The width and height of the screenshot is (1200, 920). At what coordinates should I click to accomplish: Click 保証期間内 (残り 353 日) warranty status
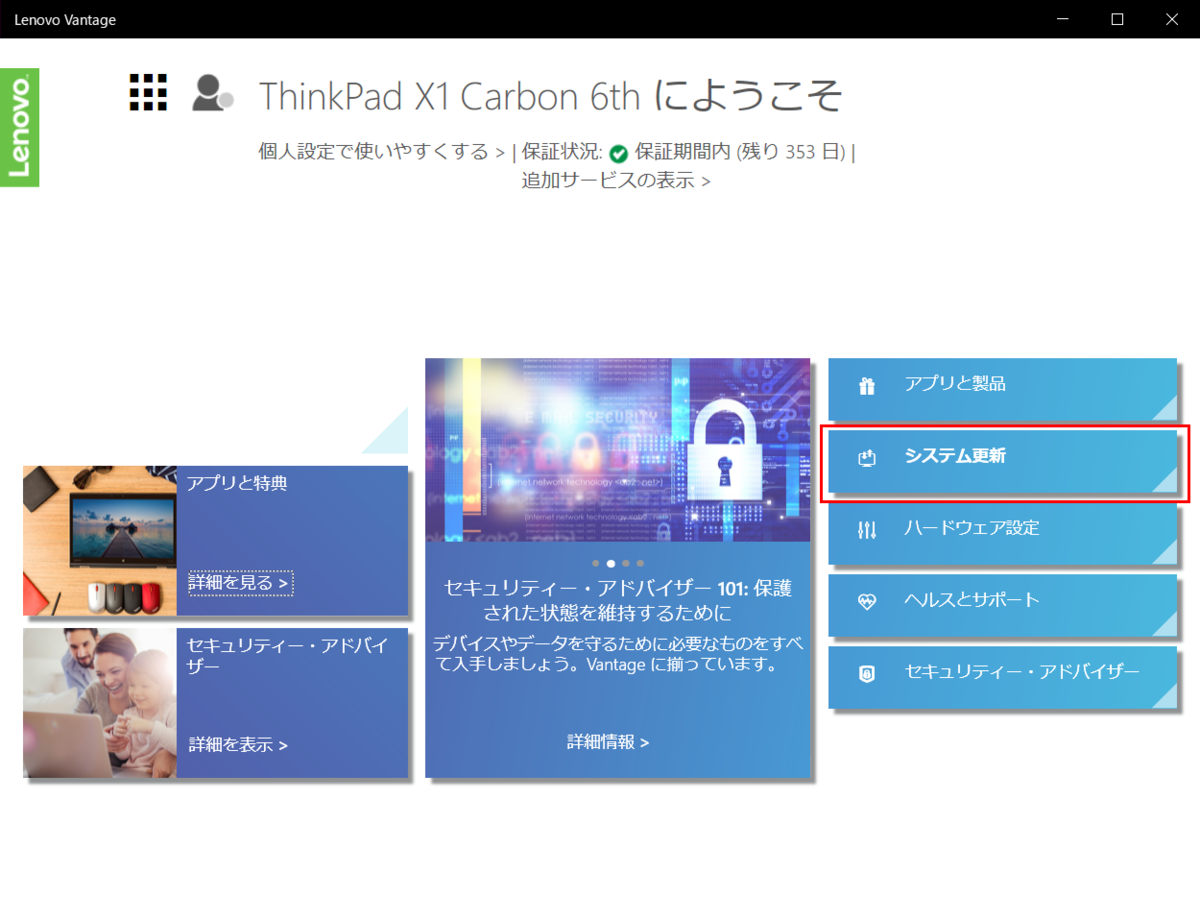(741, 152)
